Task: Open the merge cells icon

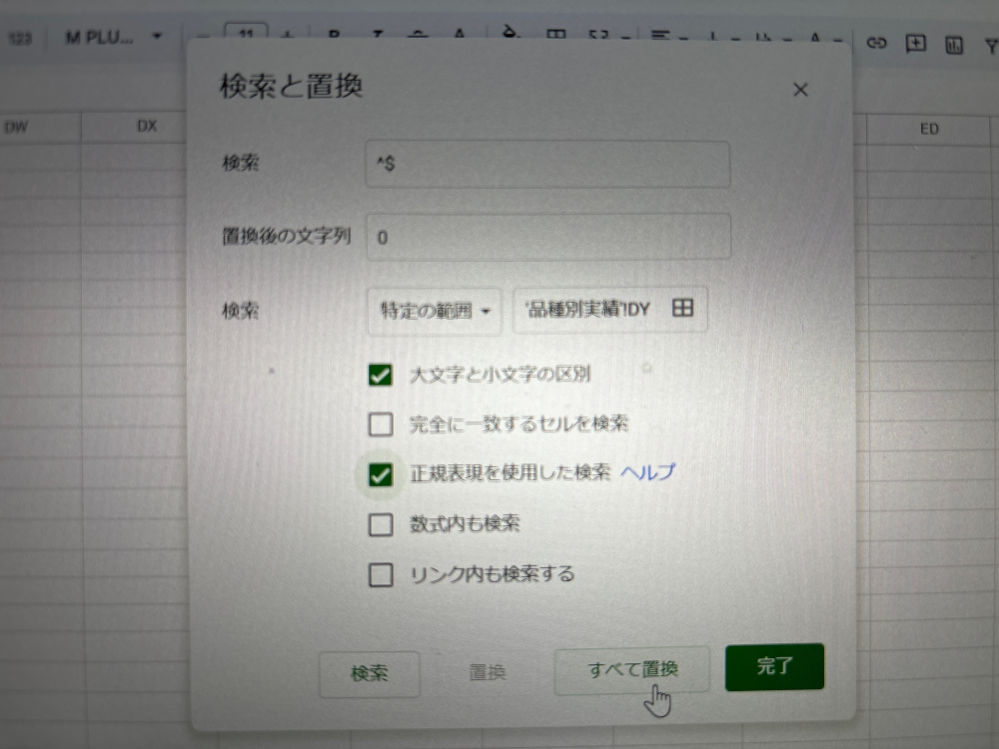Action: 598,33
